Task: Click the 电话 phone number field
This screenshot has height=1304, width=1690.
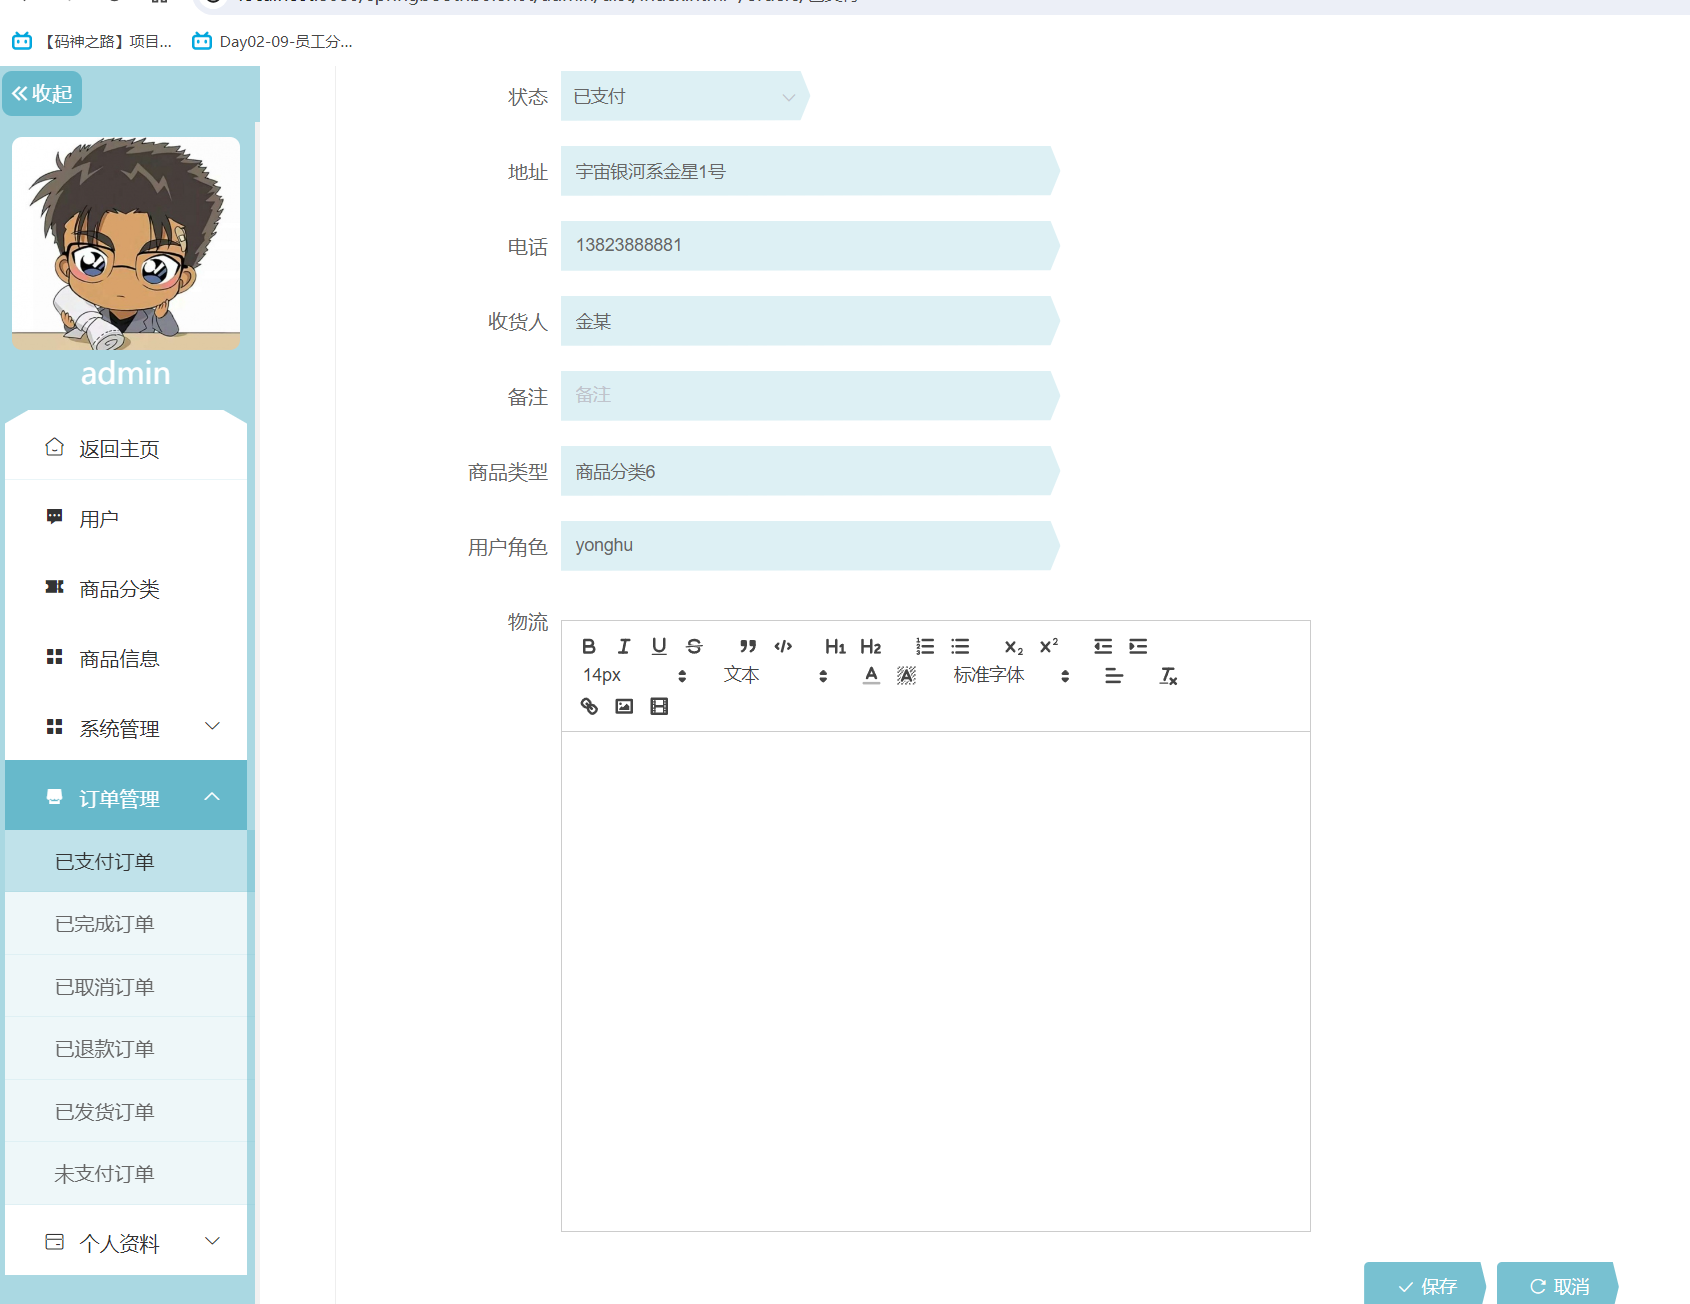Action: (808, 246)
